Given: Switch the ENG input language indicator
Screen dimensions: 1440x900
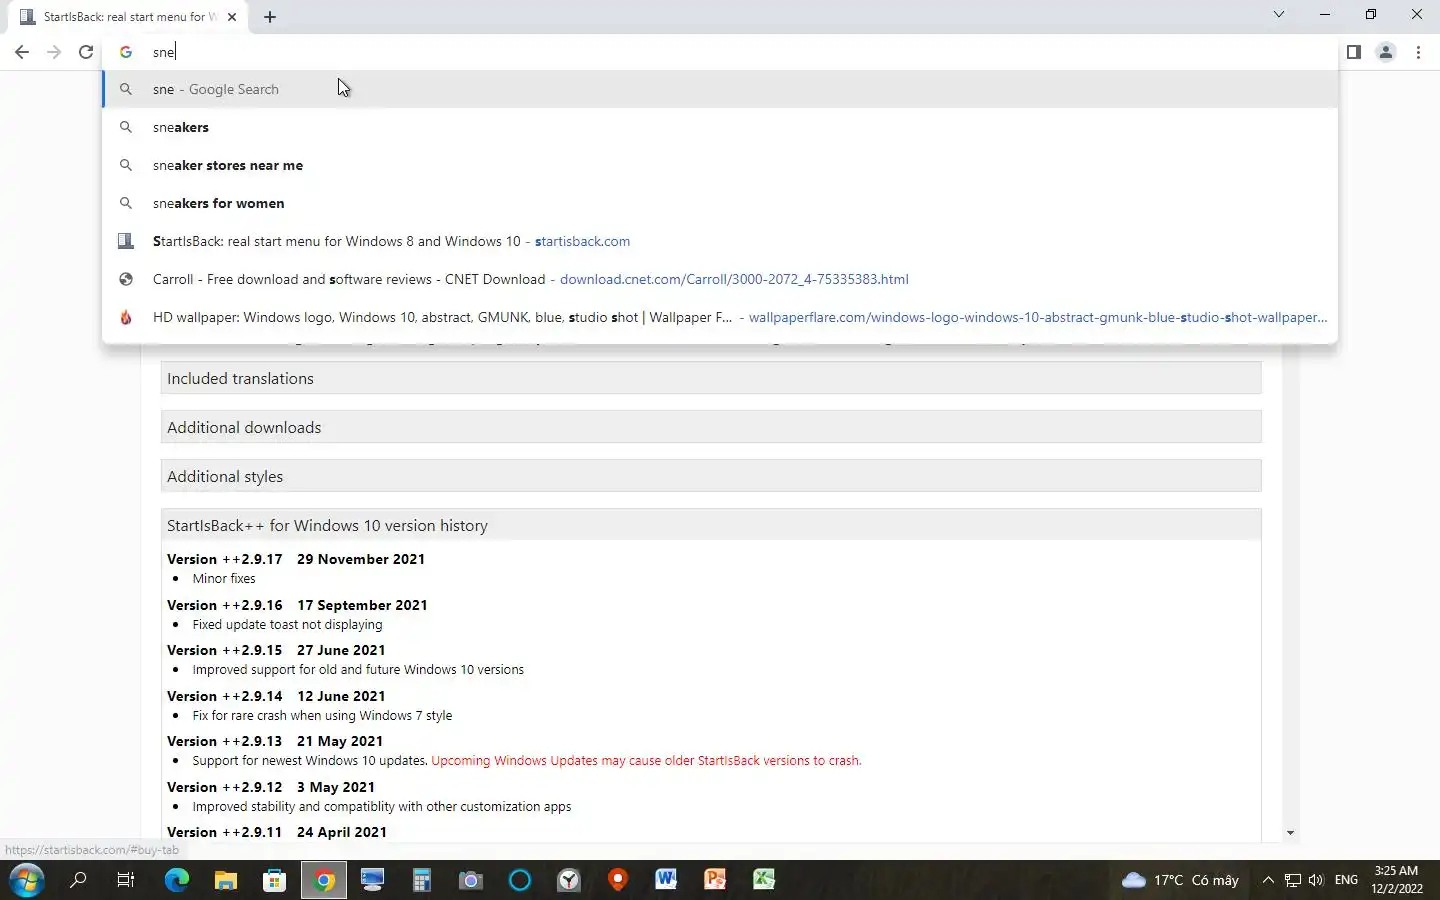Looking at the screenshot, I should coord(1347,880).
